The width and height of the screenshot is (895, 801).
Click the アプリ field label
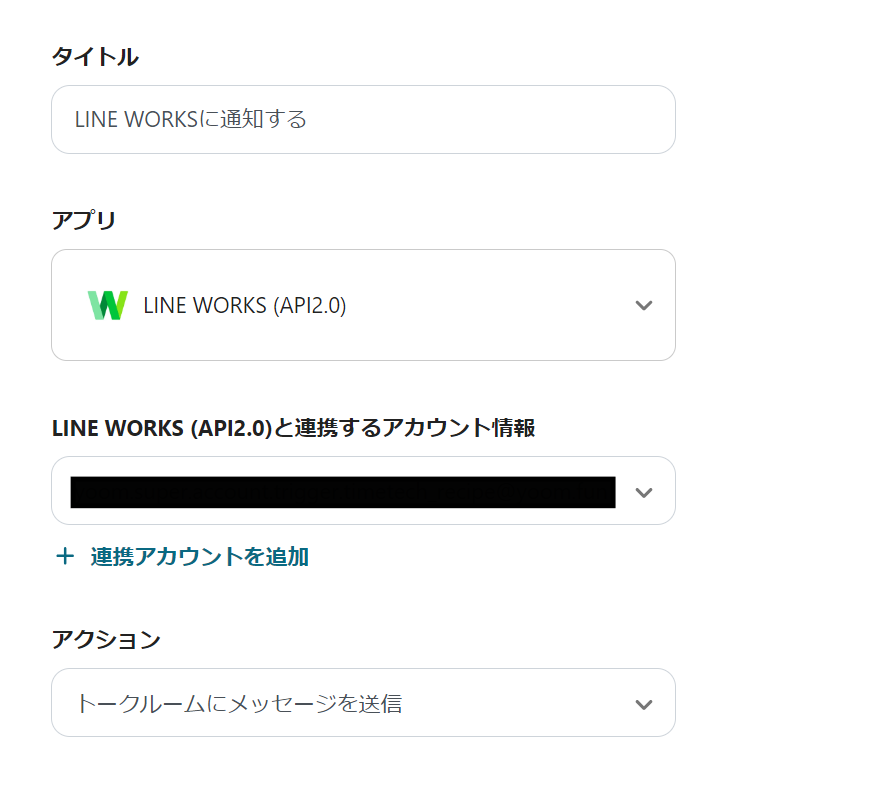[84, 220]
